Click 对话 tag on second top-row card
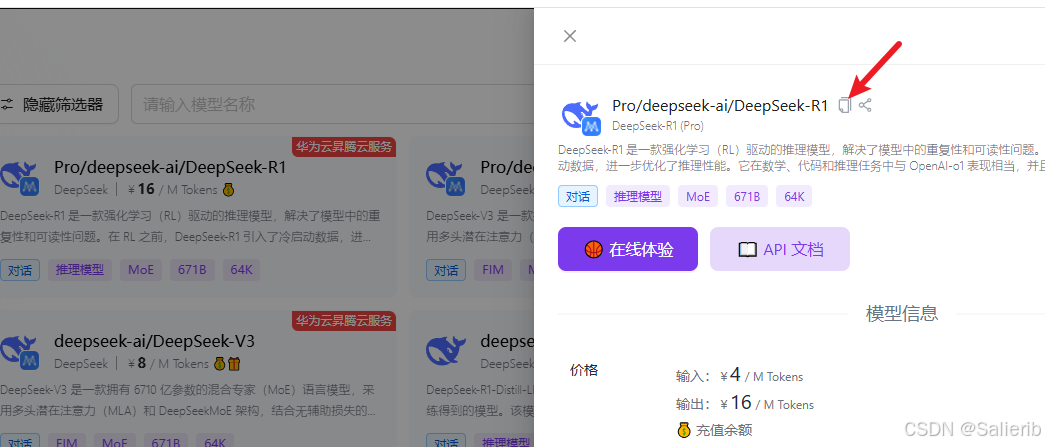This screenshot has width=1045, height=447. (446, 270)
